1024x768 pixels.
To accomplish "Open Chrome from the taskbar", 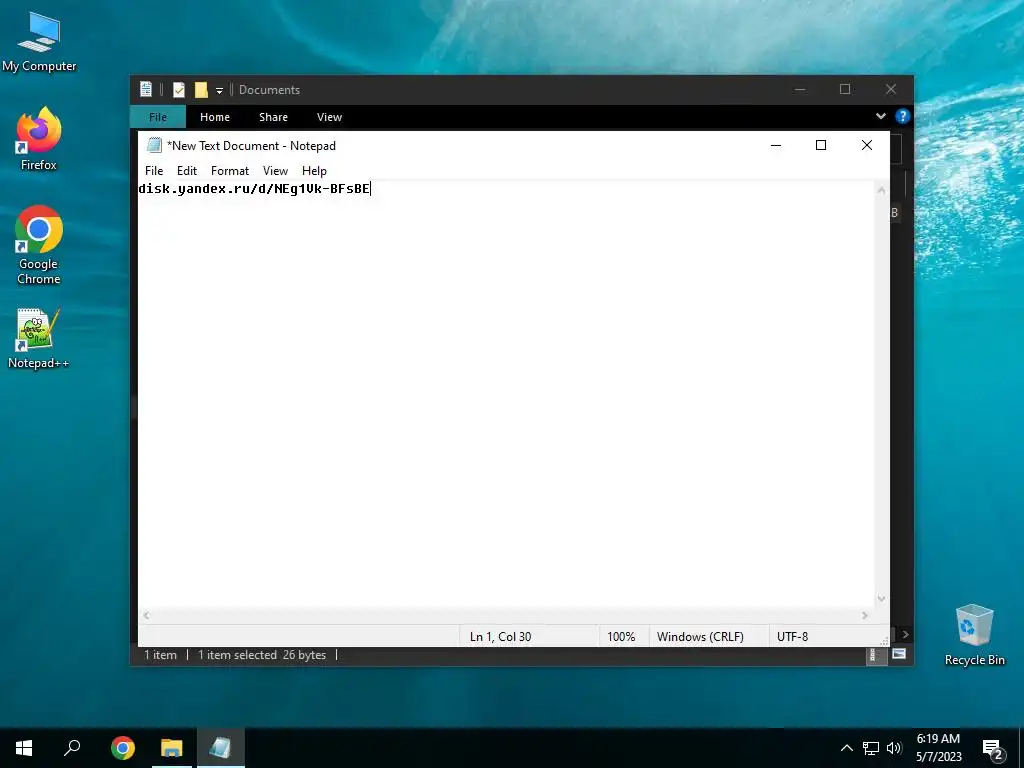I will 123,748.
